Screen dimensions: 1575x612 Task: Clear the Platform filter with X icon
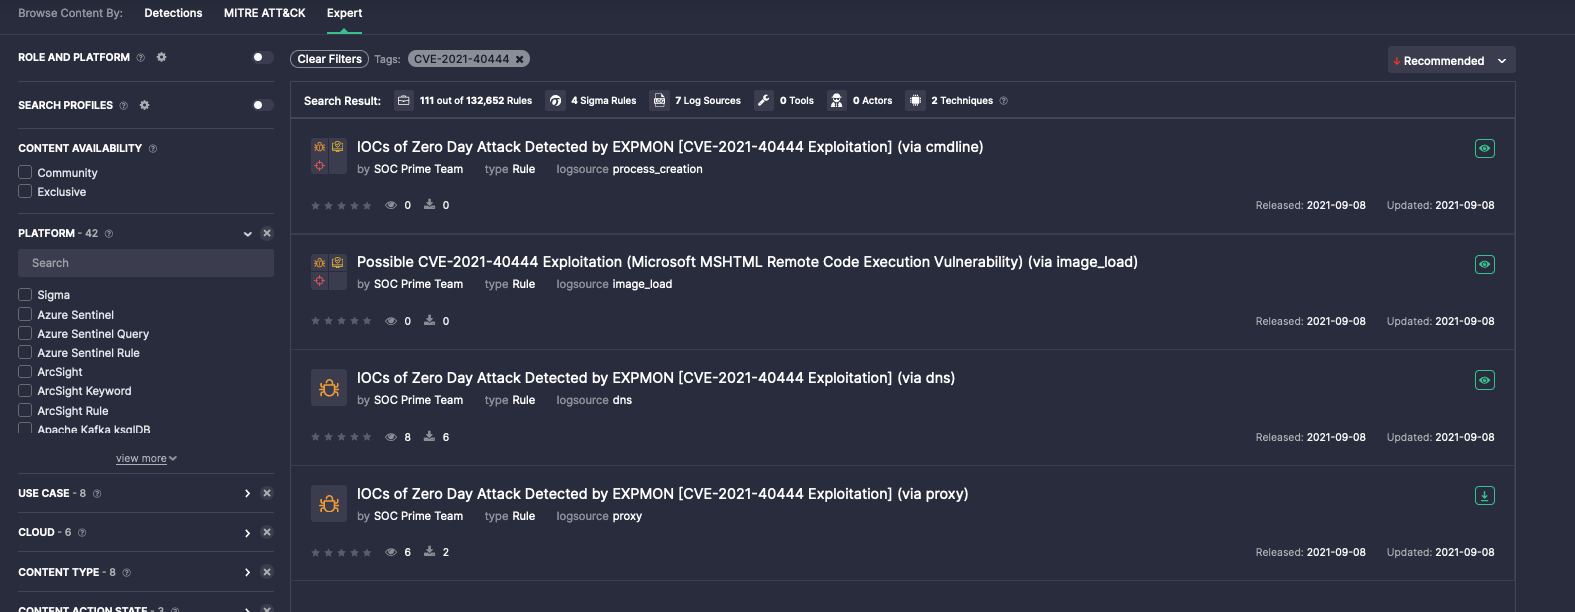pyautogui.click(x=267, y=233)
